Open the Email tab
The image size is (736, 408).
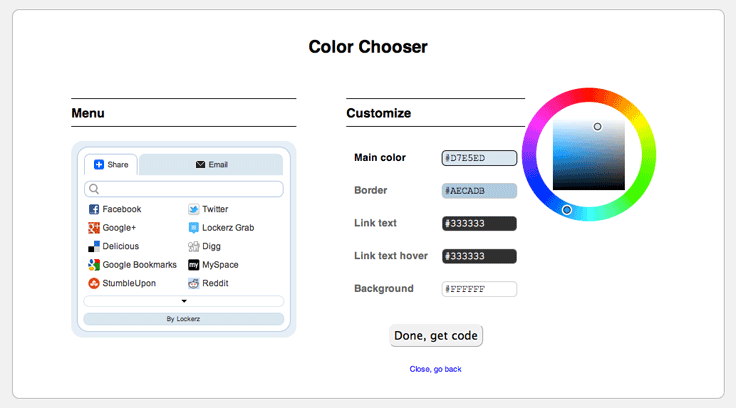coord(211,165)
